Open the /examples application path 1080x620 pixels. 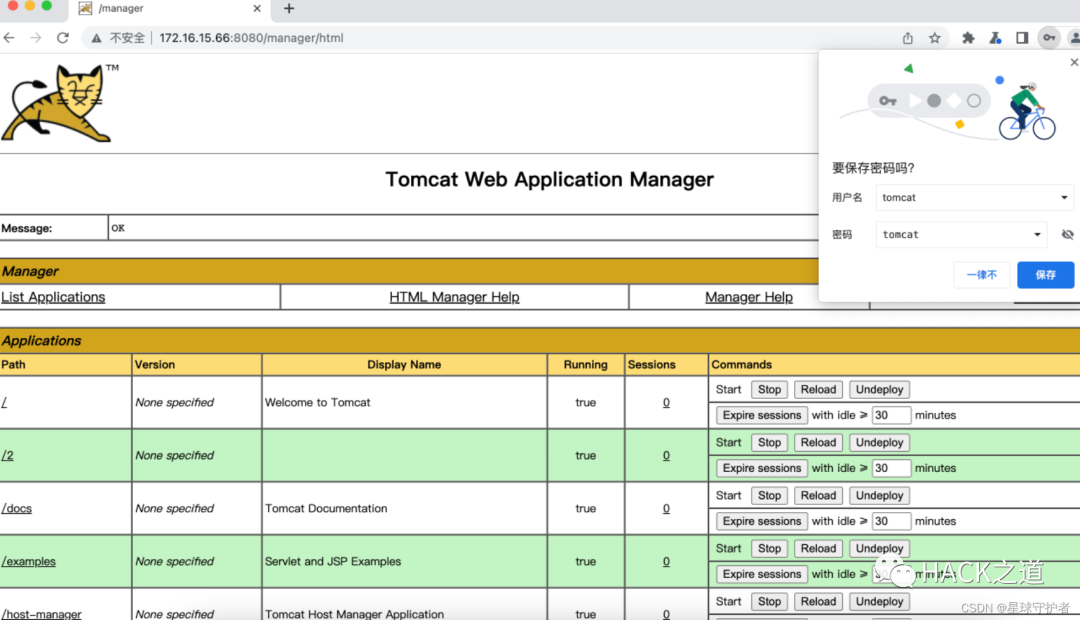click(28, 561)
